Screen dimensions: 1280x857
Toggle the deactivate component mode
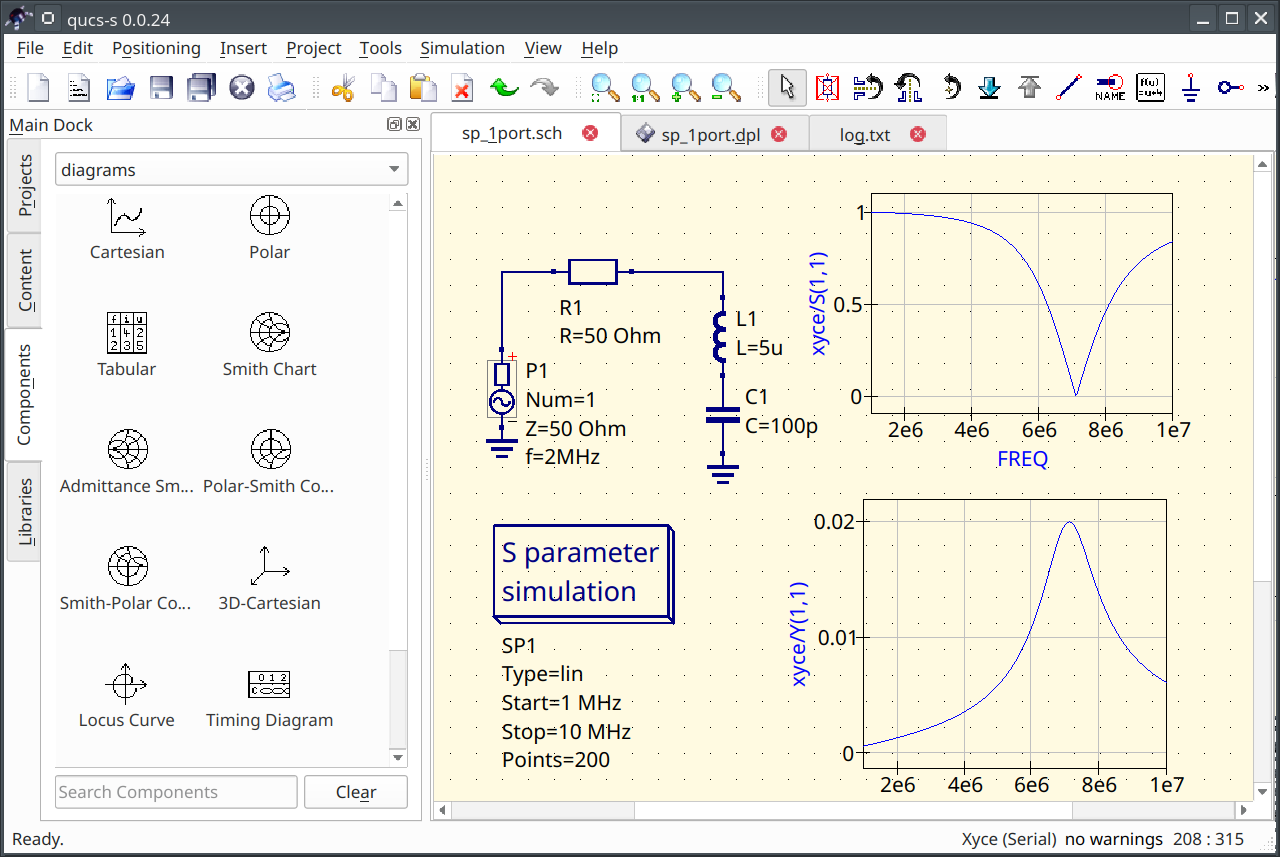827,88
